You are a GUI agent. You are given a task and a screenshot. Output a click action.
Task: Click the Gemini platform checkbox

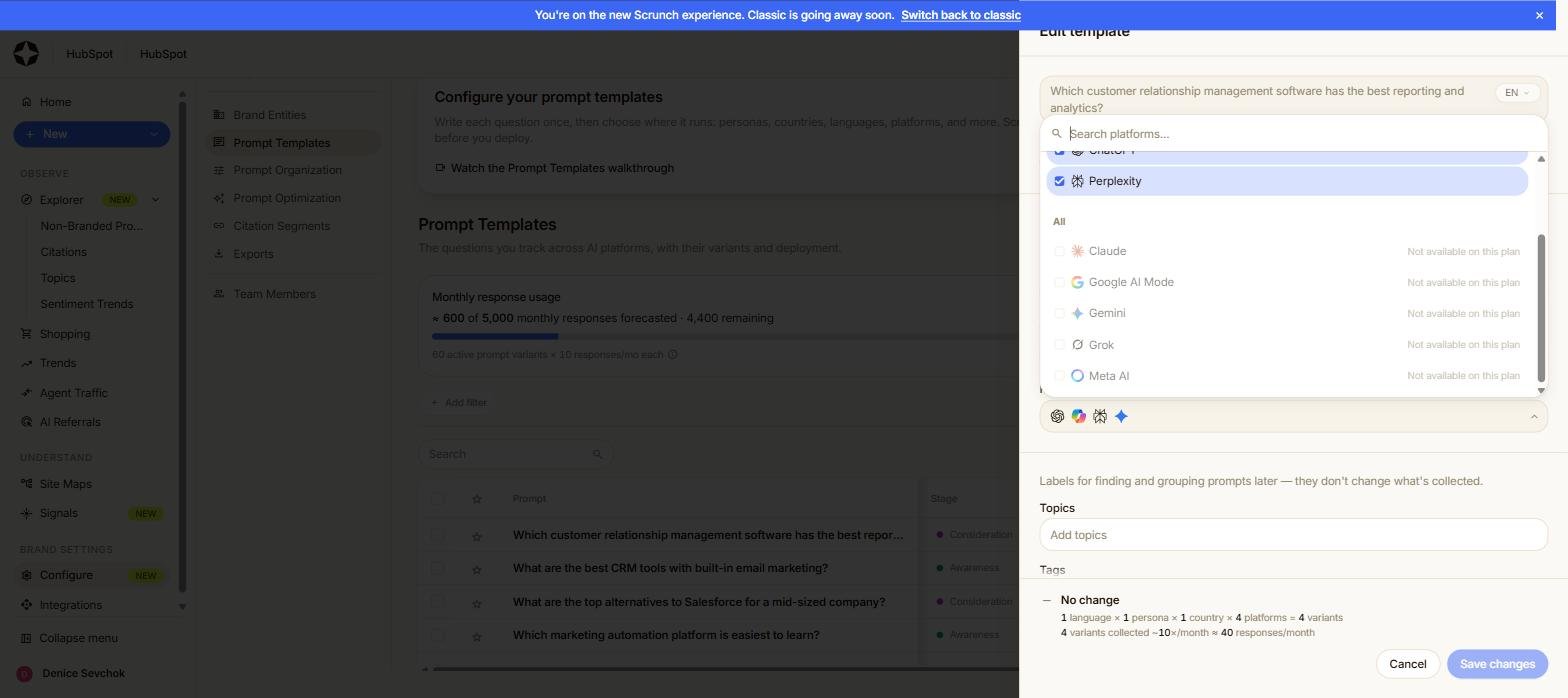point(1059,313)
